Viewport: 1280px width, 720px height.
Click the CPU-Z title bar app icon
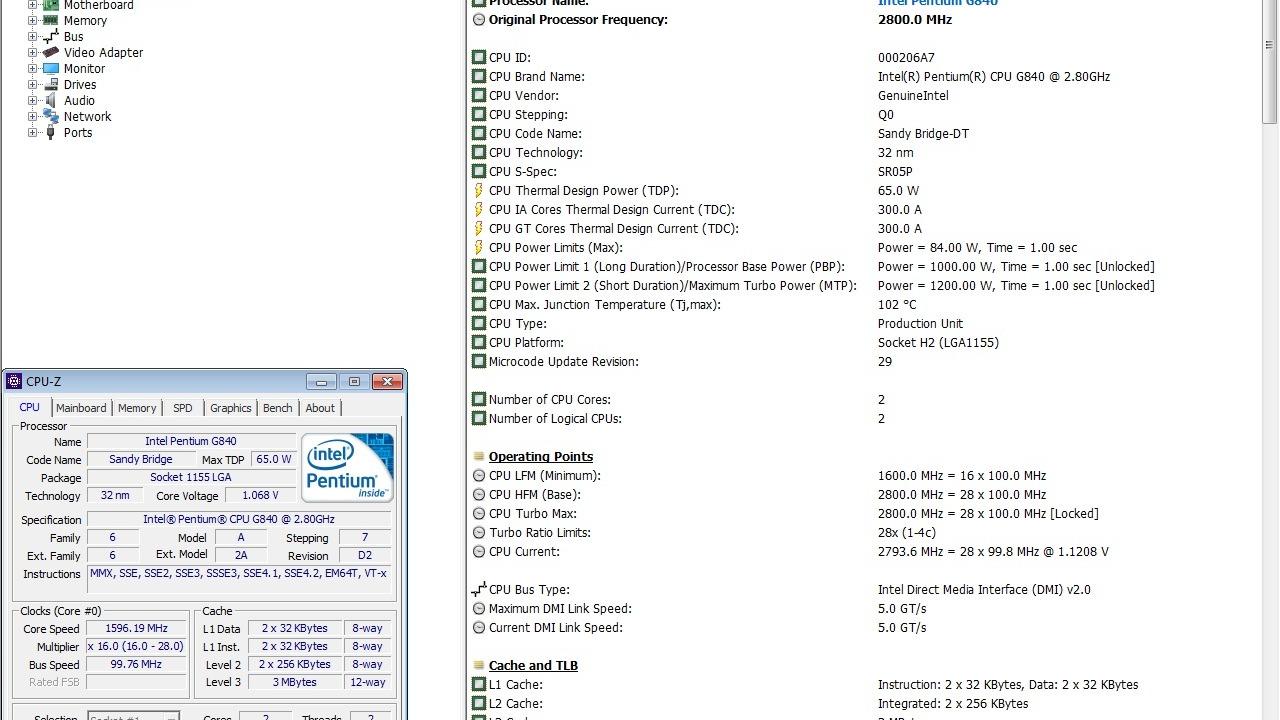click(x=14, y=381)
